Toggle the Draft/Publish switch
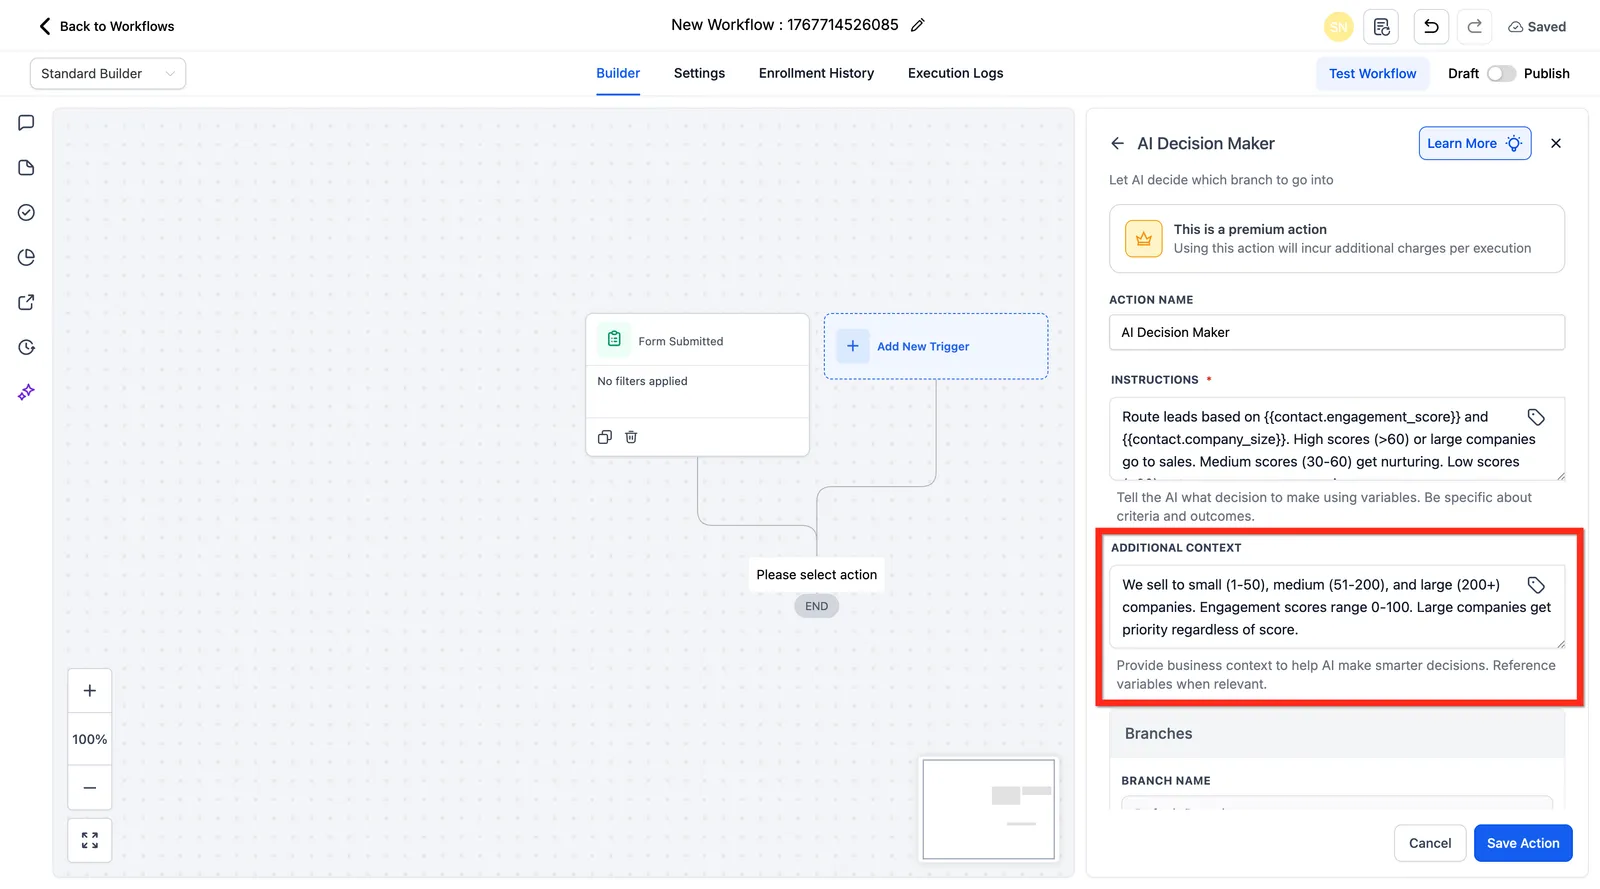Screen dimensions: 1600x889 point(1501,74)
